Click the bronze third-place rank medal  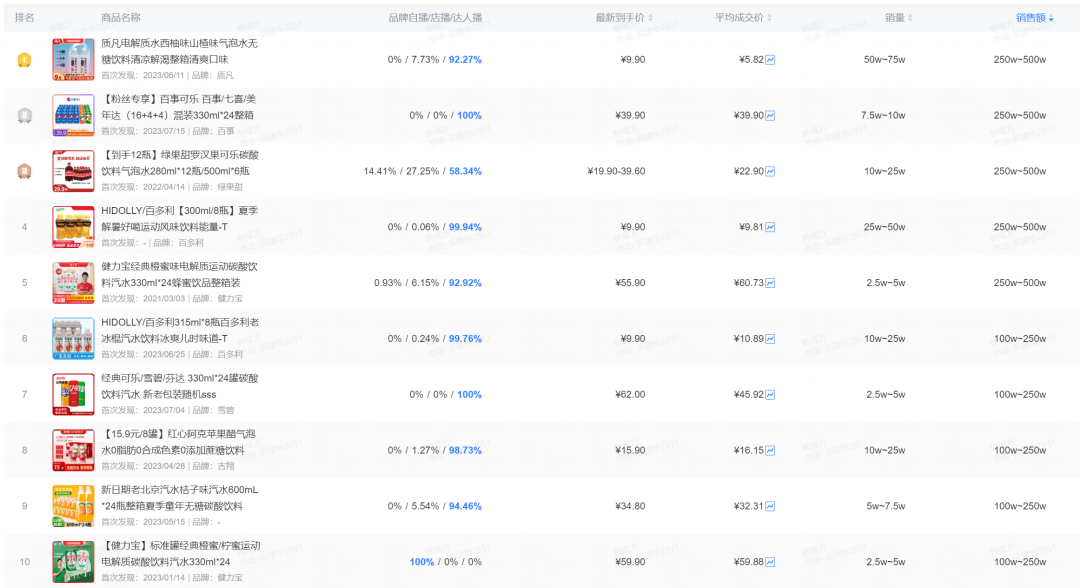[x=24, y=171]
